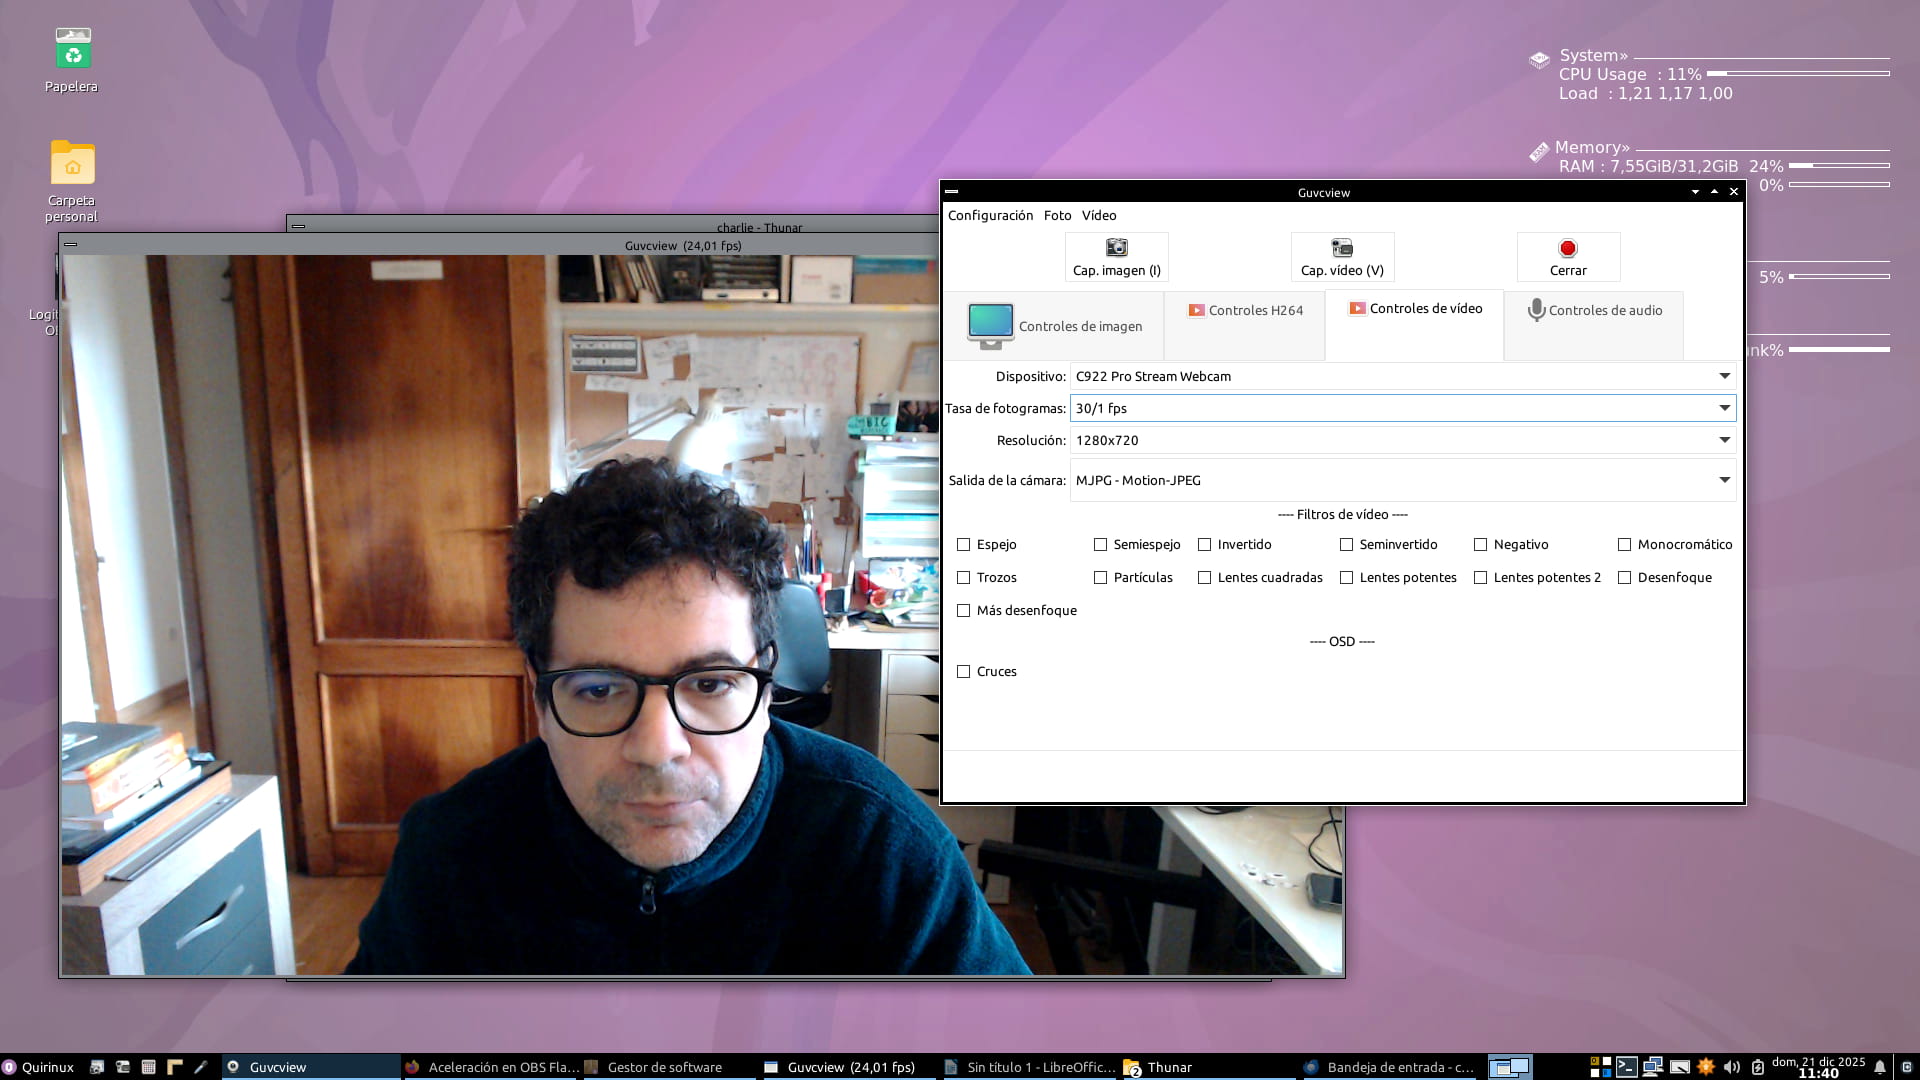Image resolution: width=1920 pixels, height=1080 pixels.
Task: Switch to Controles de imagen tab
Action: [1055, 326]
